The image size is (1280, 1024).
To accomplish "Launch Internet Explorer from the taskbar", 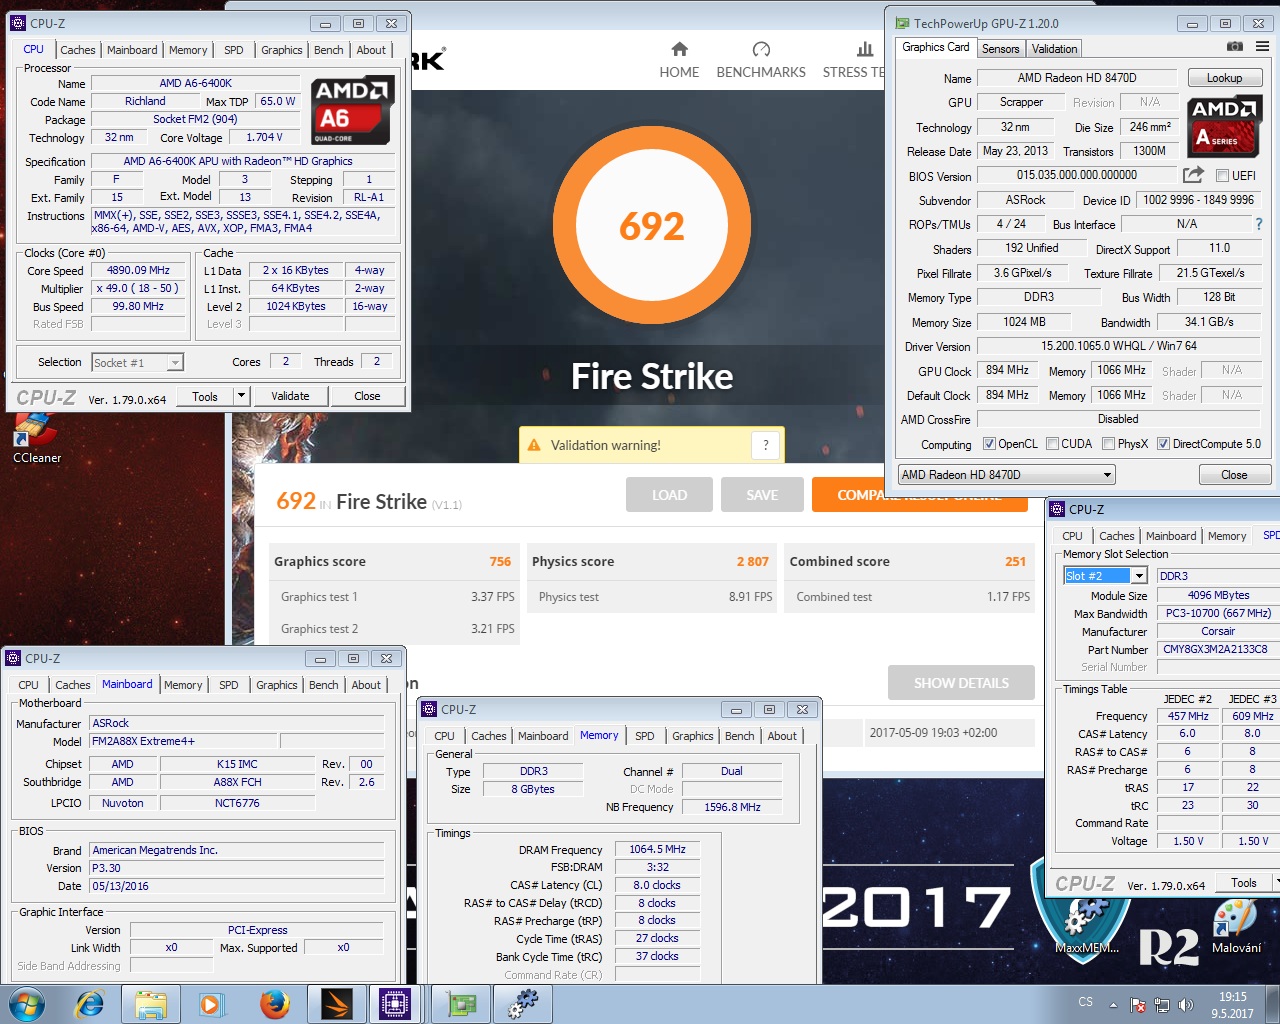I will [x=90, y=1003].
